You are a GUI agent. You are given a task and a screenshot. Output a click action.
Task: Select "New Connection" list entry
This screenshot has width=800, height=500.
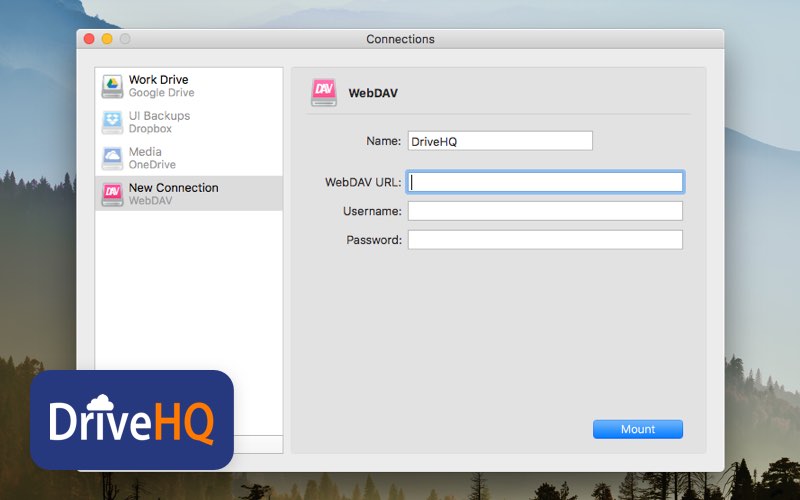tap(189, 193)
